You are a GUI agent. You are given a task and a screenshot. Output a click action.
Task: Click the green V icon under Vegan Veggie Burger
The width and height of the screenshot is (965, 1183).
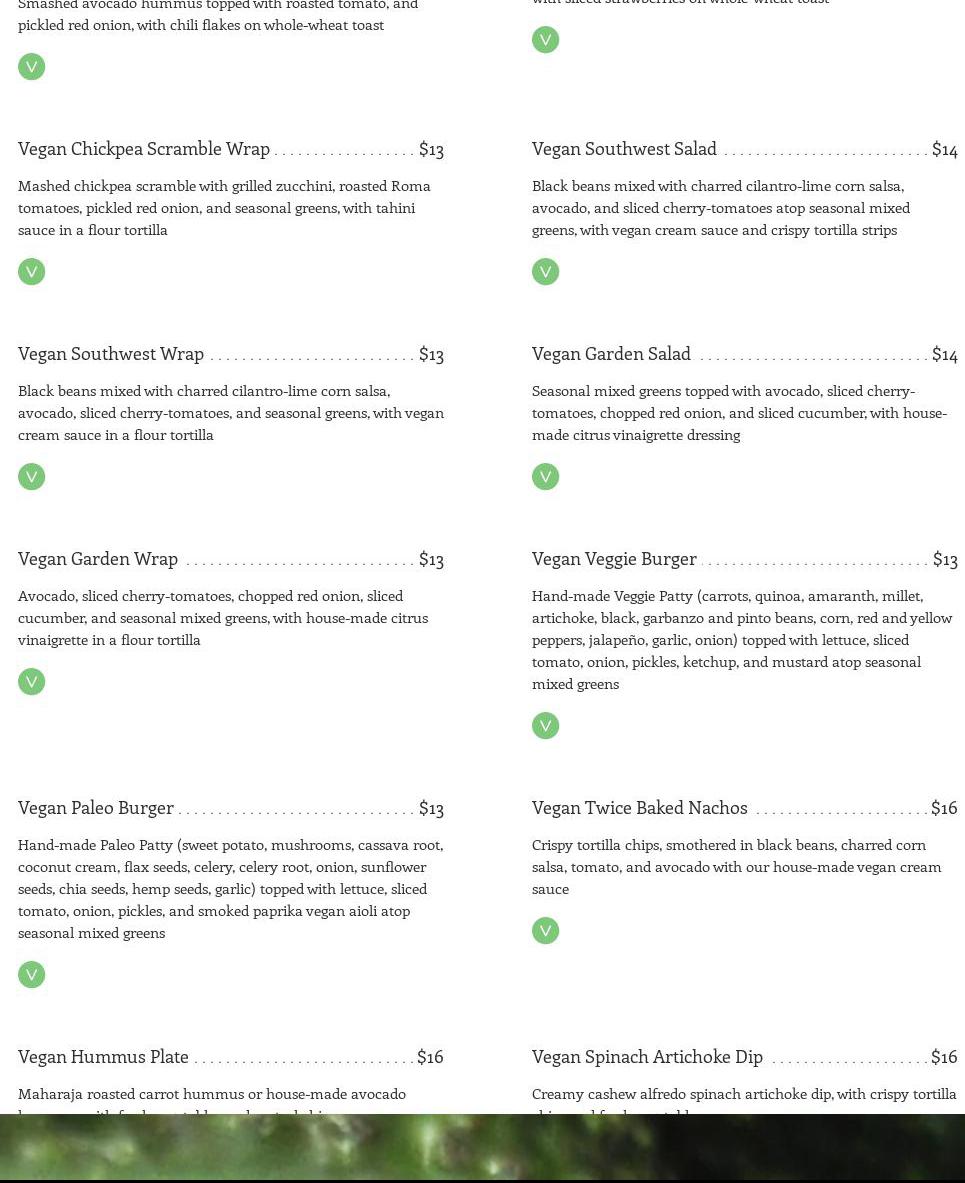[x=545, y=726]
